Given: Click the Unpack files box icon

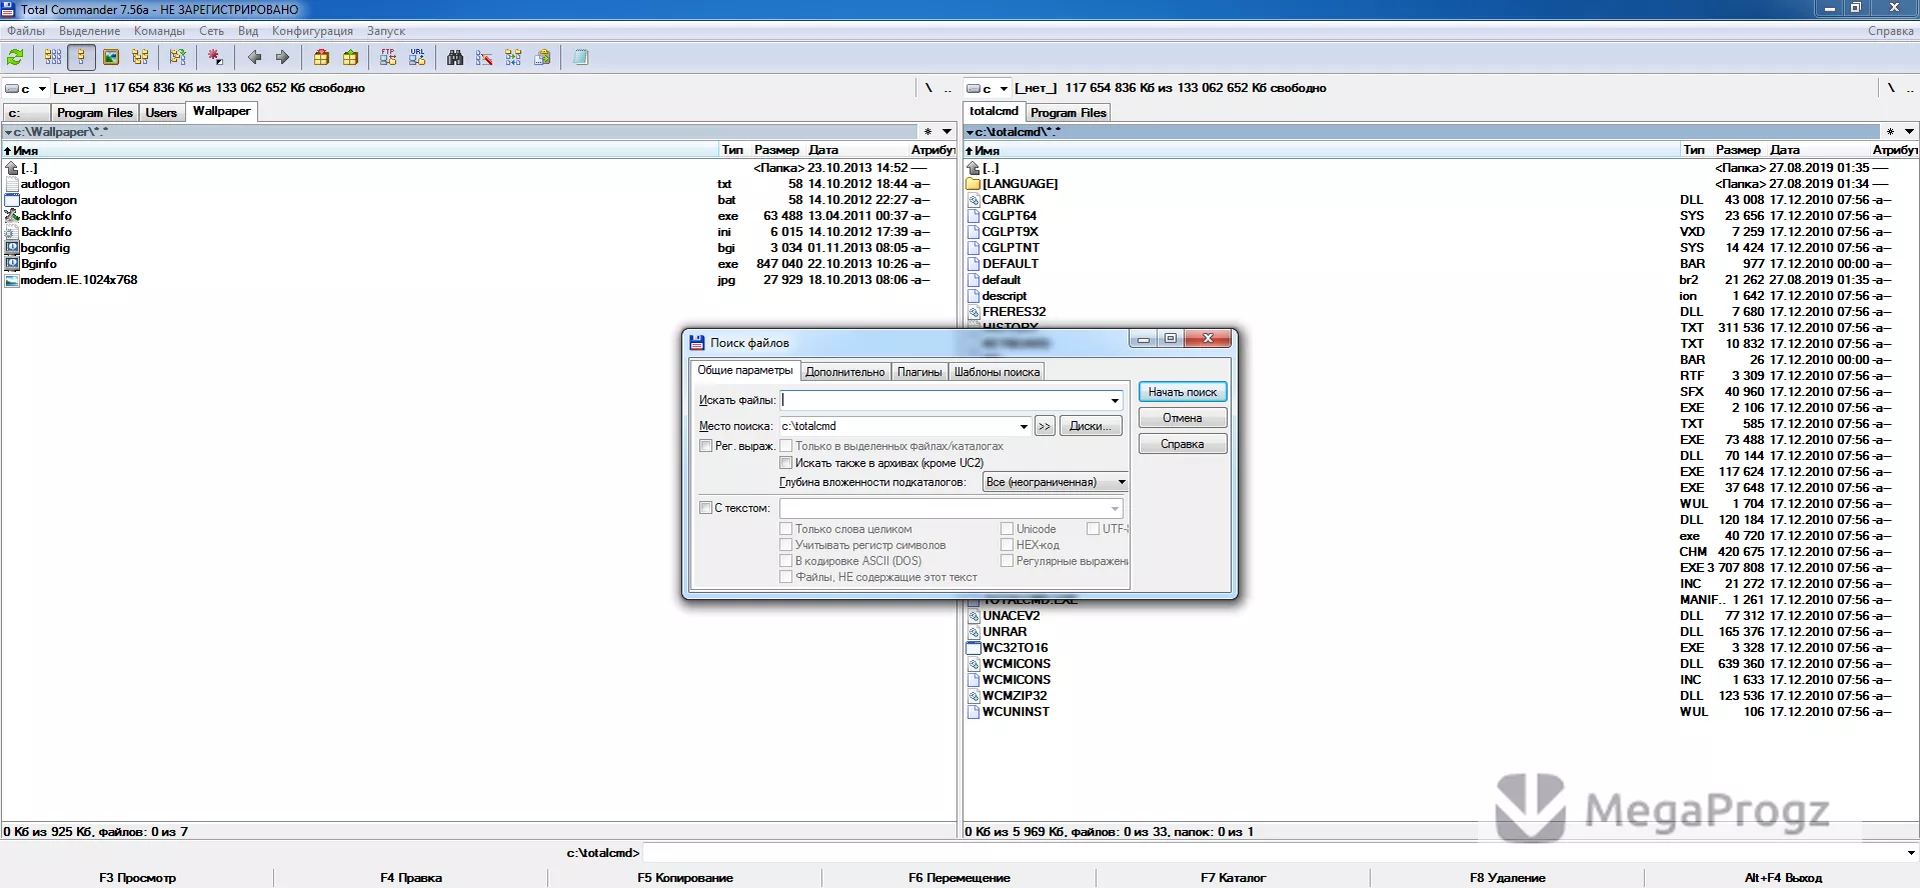Looking at the screenshot, I should coord(350,58).
